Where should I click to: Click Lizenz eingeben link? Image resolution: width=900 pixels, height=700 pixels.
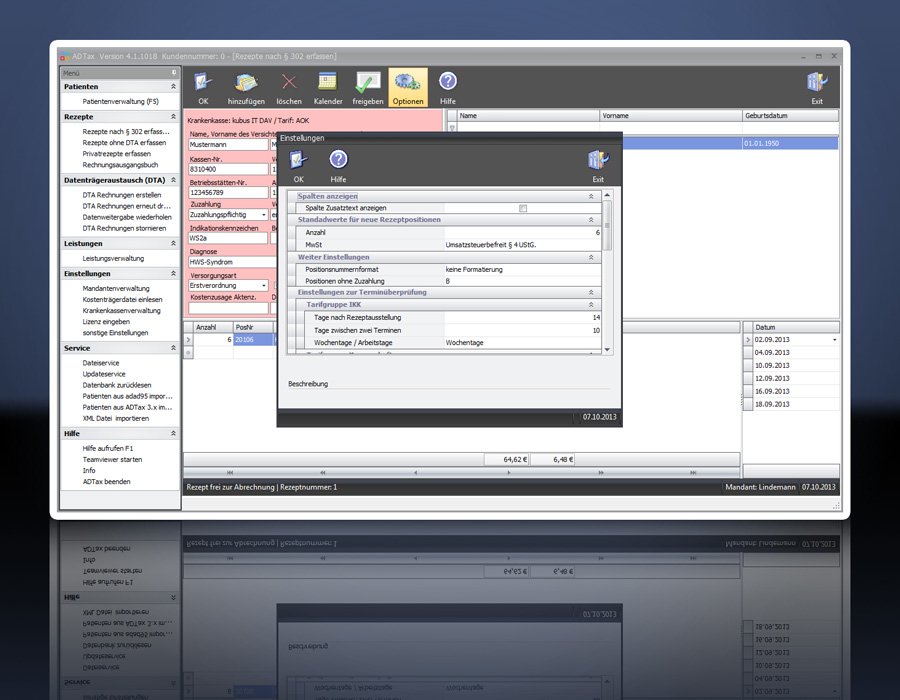tap(106, 322)
